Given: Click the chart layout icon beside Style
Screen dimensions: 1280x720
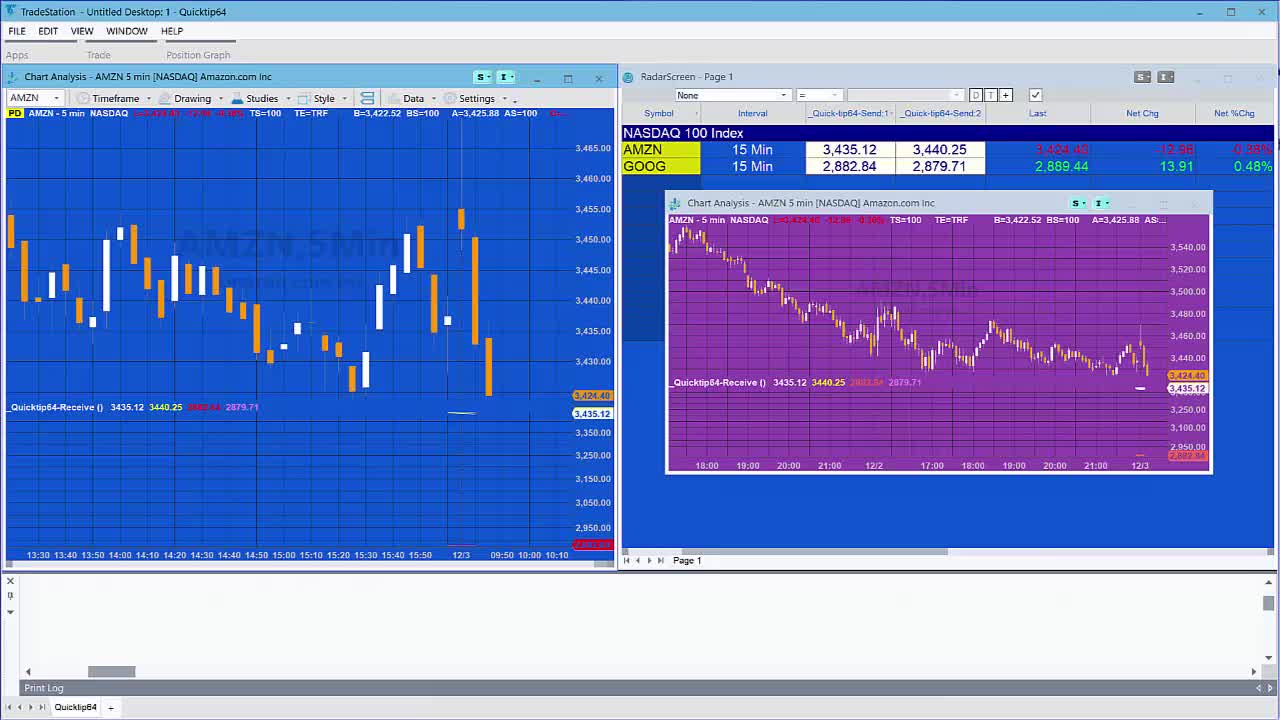Looking at the screenshot, I should tap(367, 98).
